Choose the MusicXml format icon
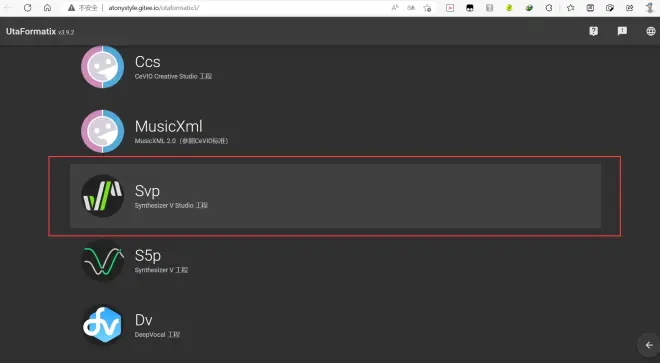This screenshot has width=660, height=363. point(102,131)
